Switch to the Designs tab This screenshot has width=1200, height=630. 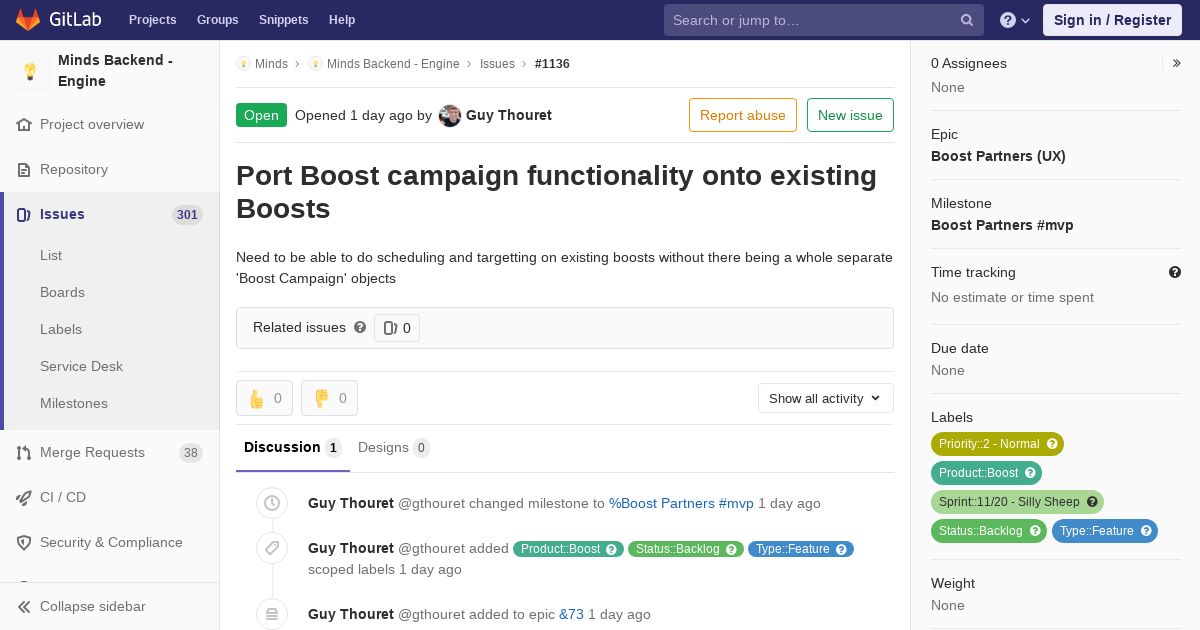tap(393, 447)
